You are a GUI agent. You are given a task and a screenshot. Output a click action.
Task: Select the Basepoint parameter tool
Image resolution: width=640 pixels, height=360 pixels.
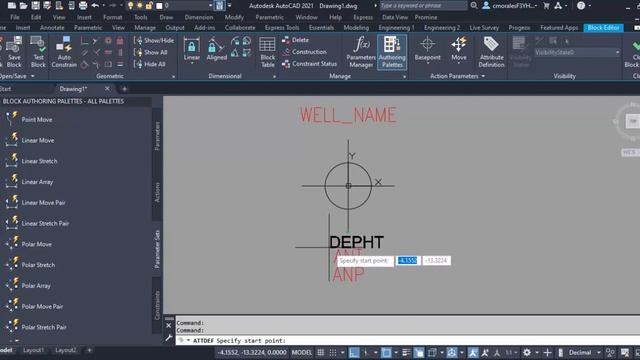click(427, 50)
